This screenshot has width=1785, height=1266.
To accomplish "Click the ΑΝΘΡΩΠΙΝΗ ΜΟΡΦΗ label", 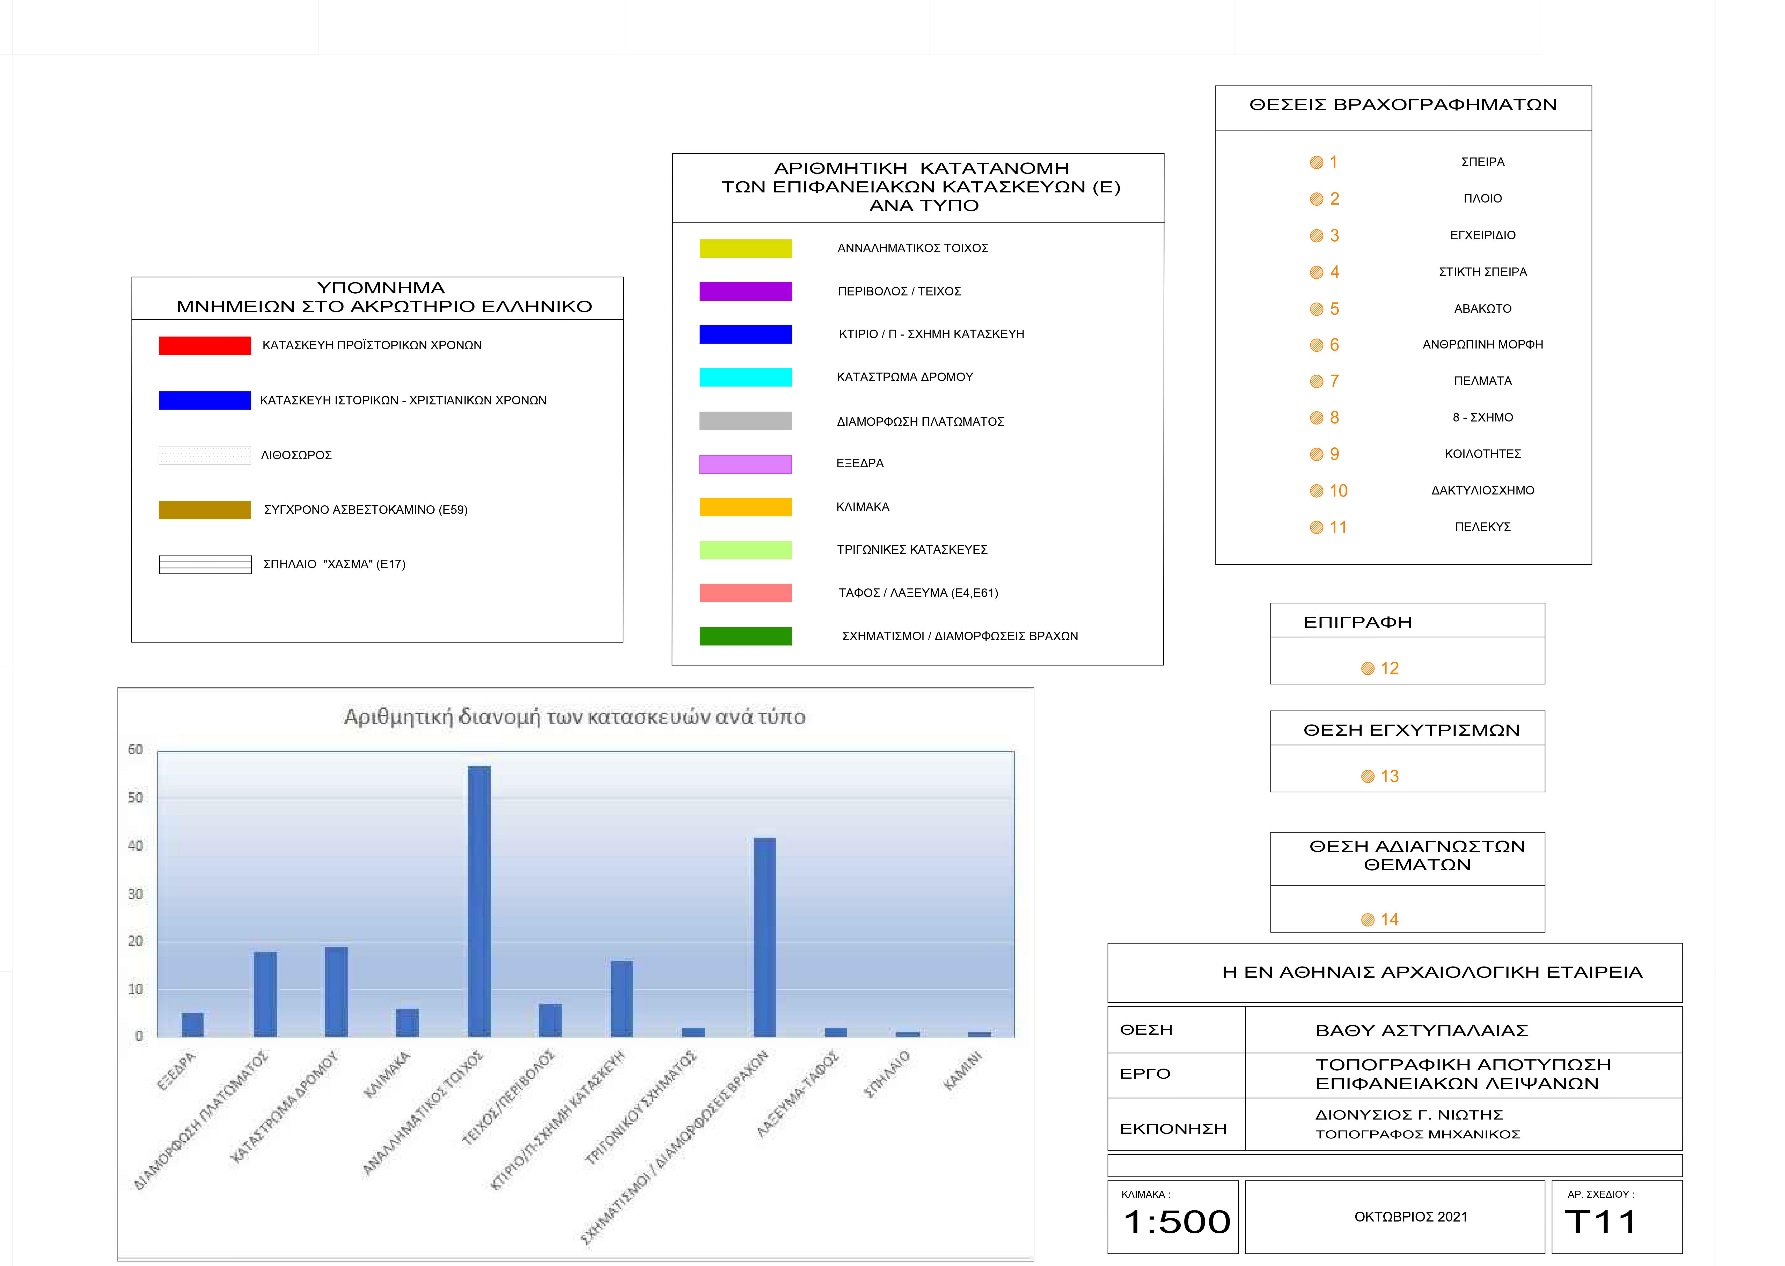I will (1483, 345).
